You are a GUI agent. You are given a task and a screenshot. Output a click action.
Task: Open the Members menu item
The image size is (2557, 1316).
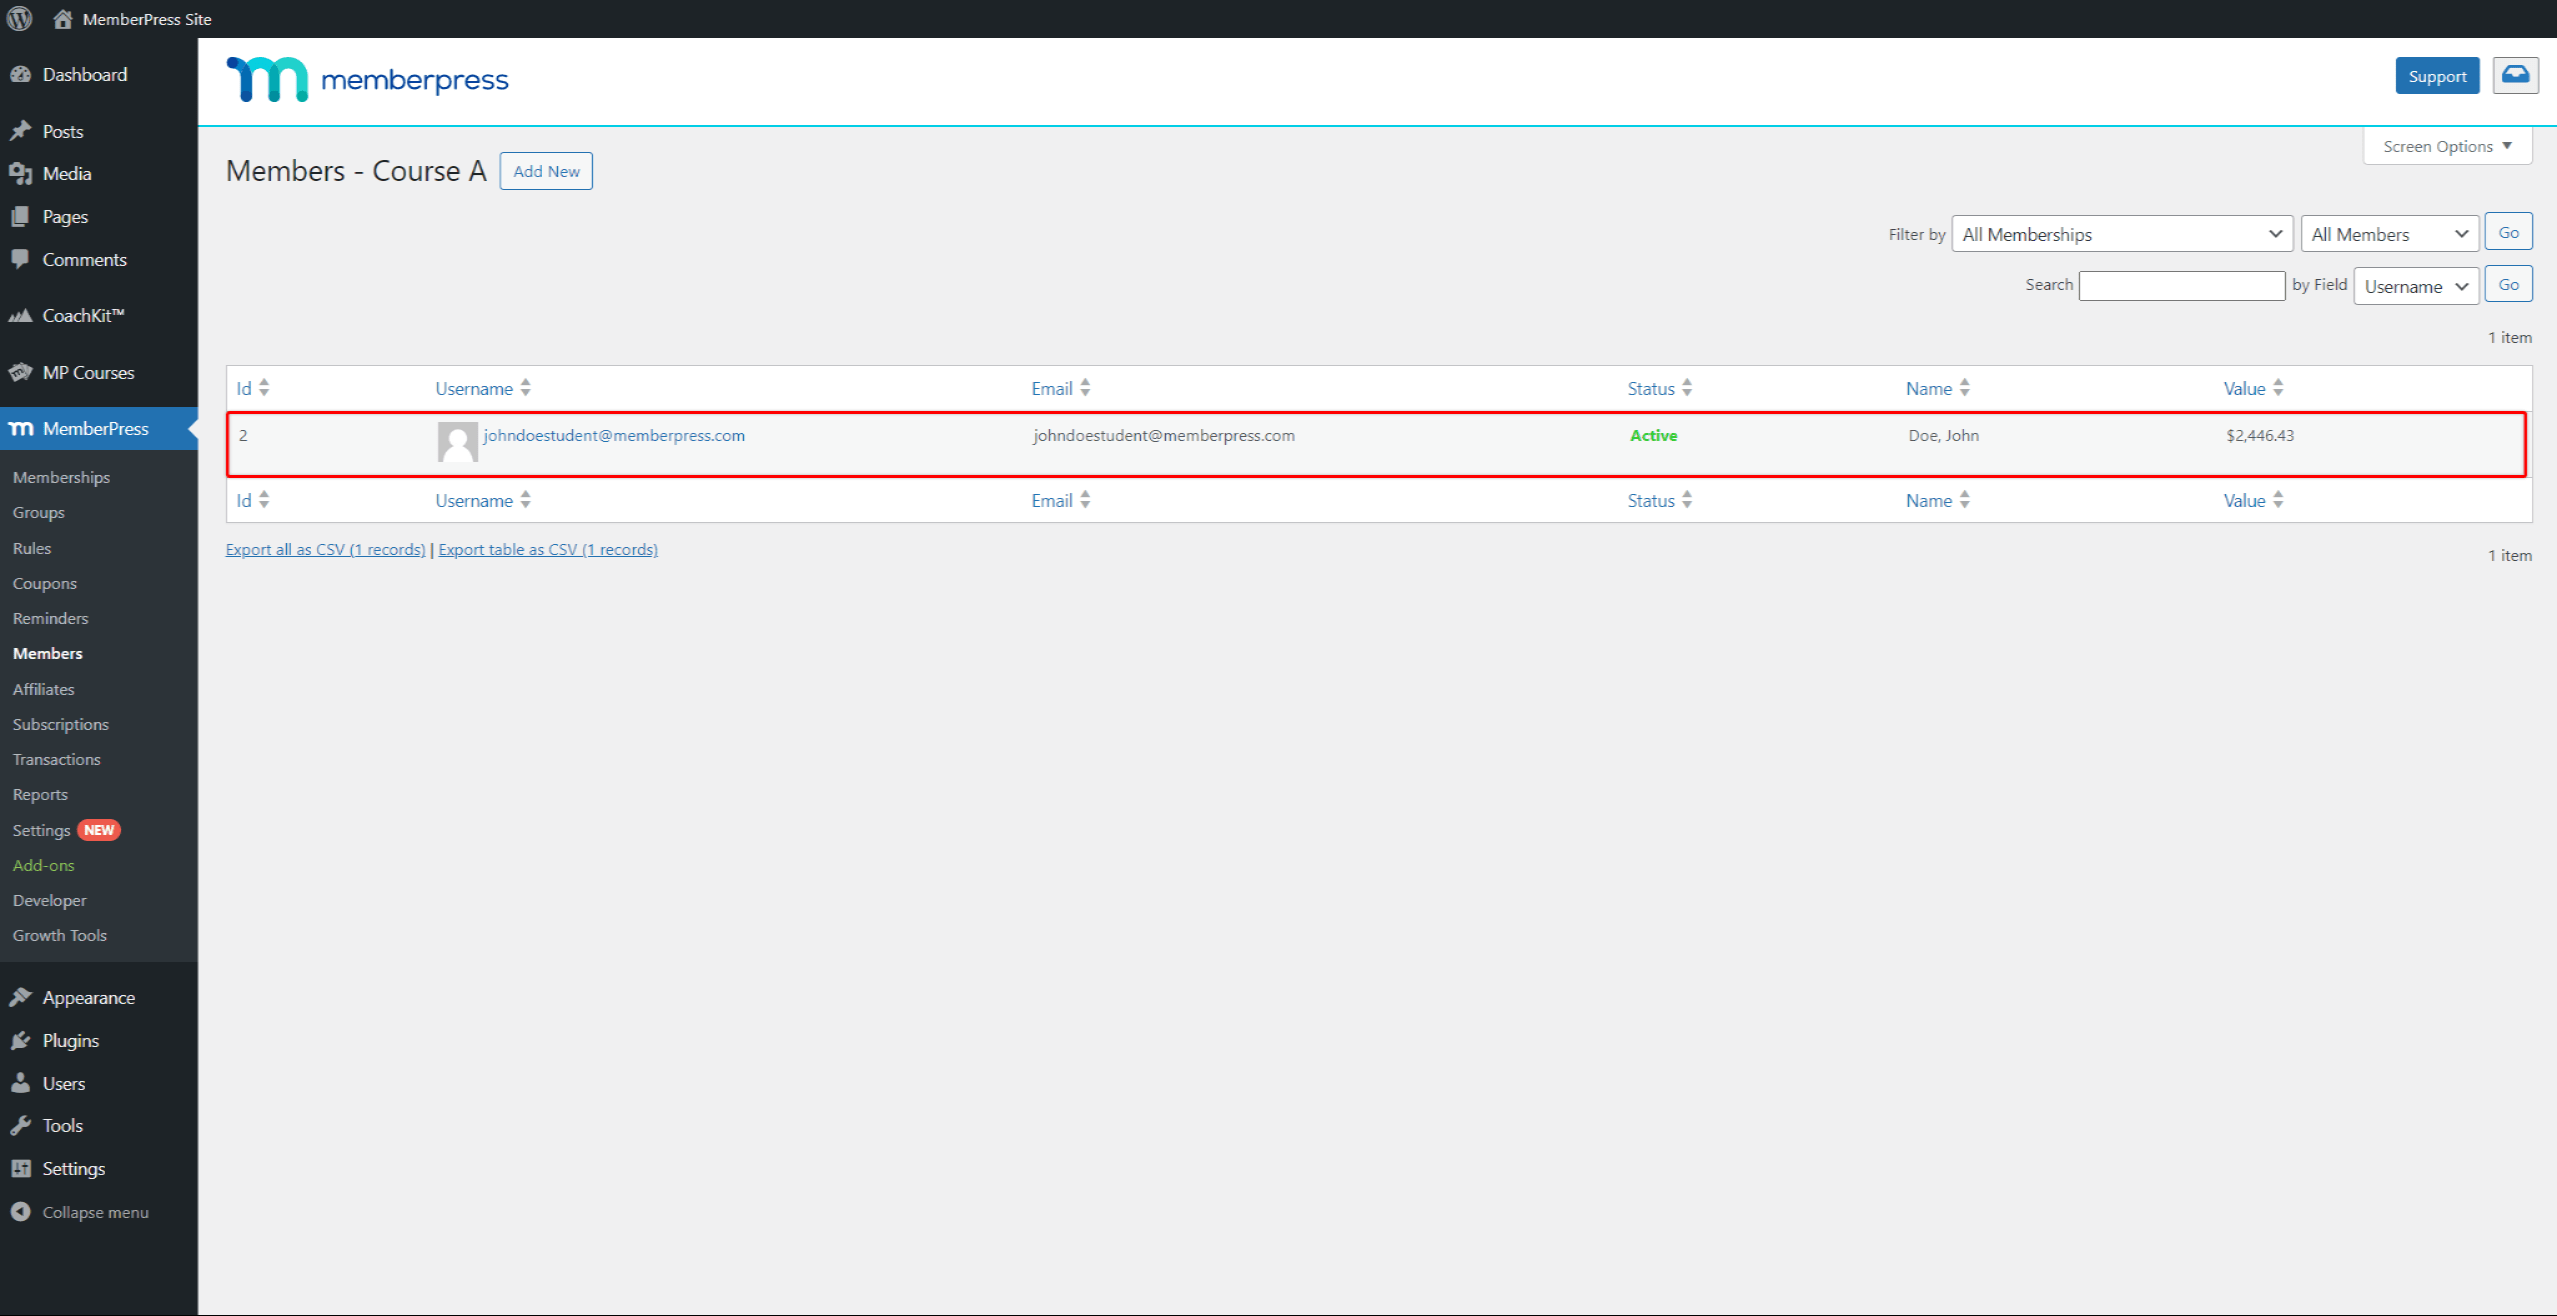[49, 653]
